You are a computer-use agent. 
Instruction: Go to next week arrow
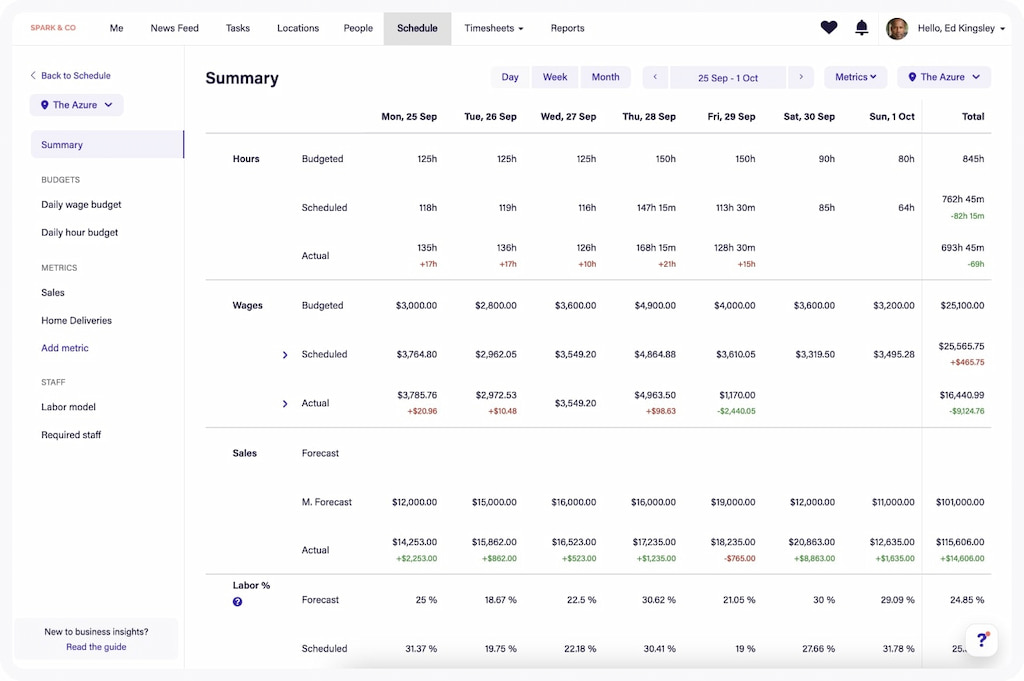(x=800, y=77)
